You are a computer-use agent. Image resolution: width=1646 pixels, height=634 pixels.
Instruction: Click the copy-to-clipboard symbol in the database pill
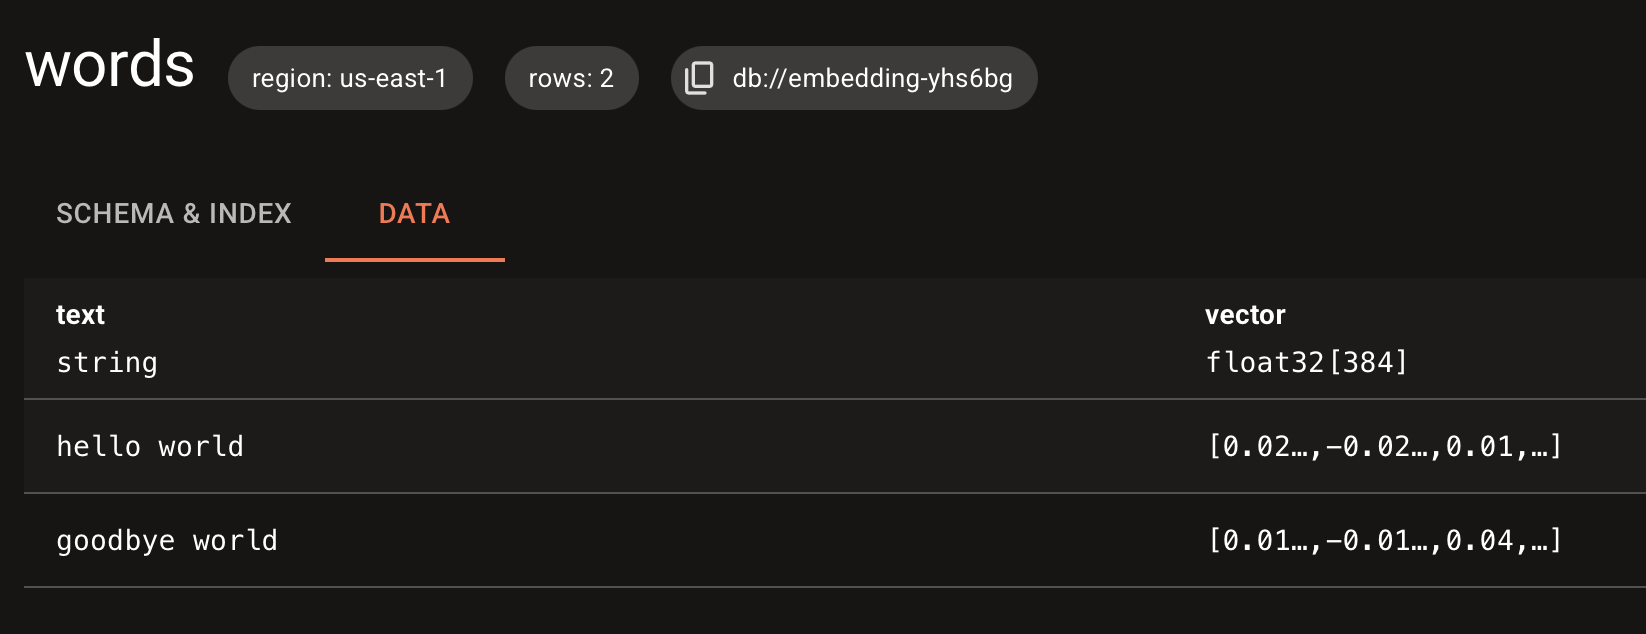697,77
